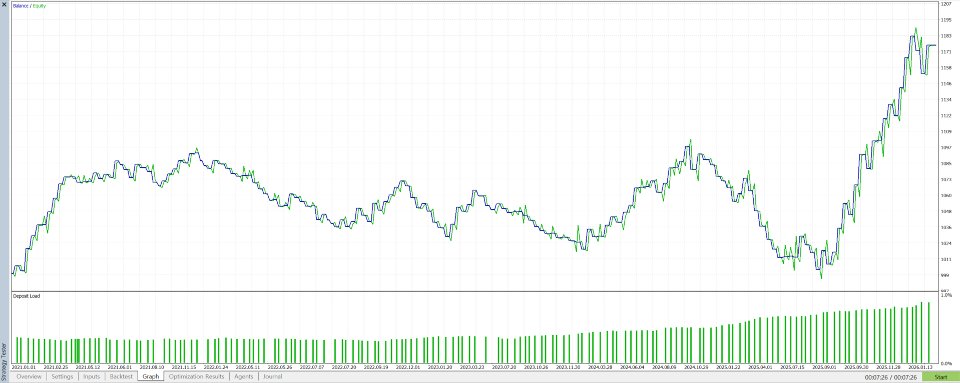This screenshot has height=383, width=960.
Task: Click the 2022.01.24 date label
Action: coord(216,368)
